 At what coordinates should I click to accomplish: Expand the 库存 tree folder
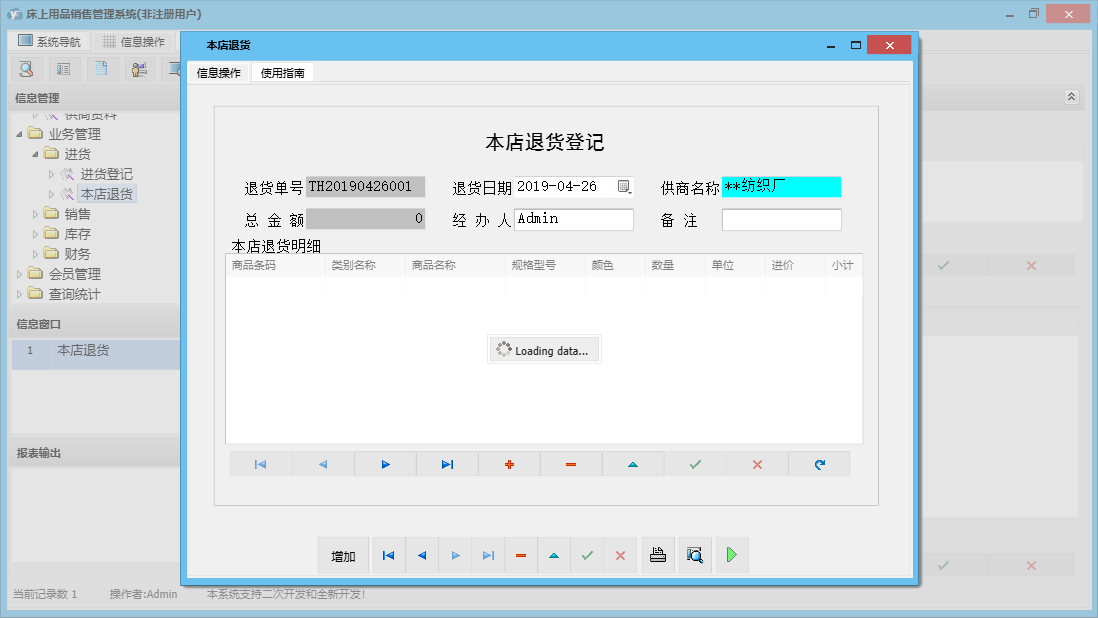(x=37, y=234)
